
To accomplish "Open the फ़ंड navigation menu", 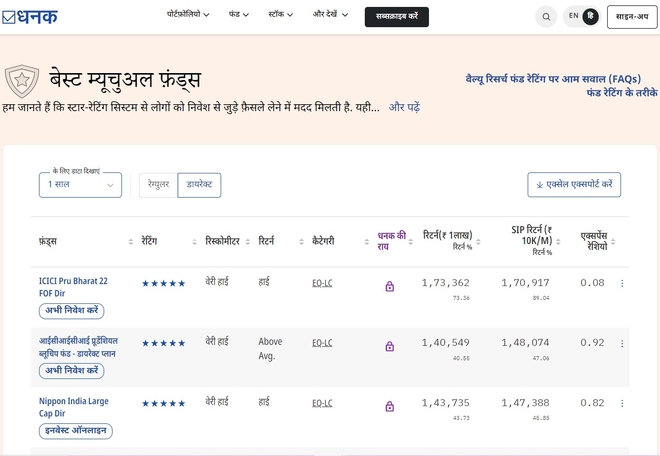I will pyautogui.click(x=239, y=16).
